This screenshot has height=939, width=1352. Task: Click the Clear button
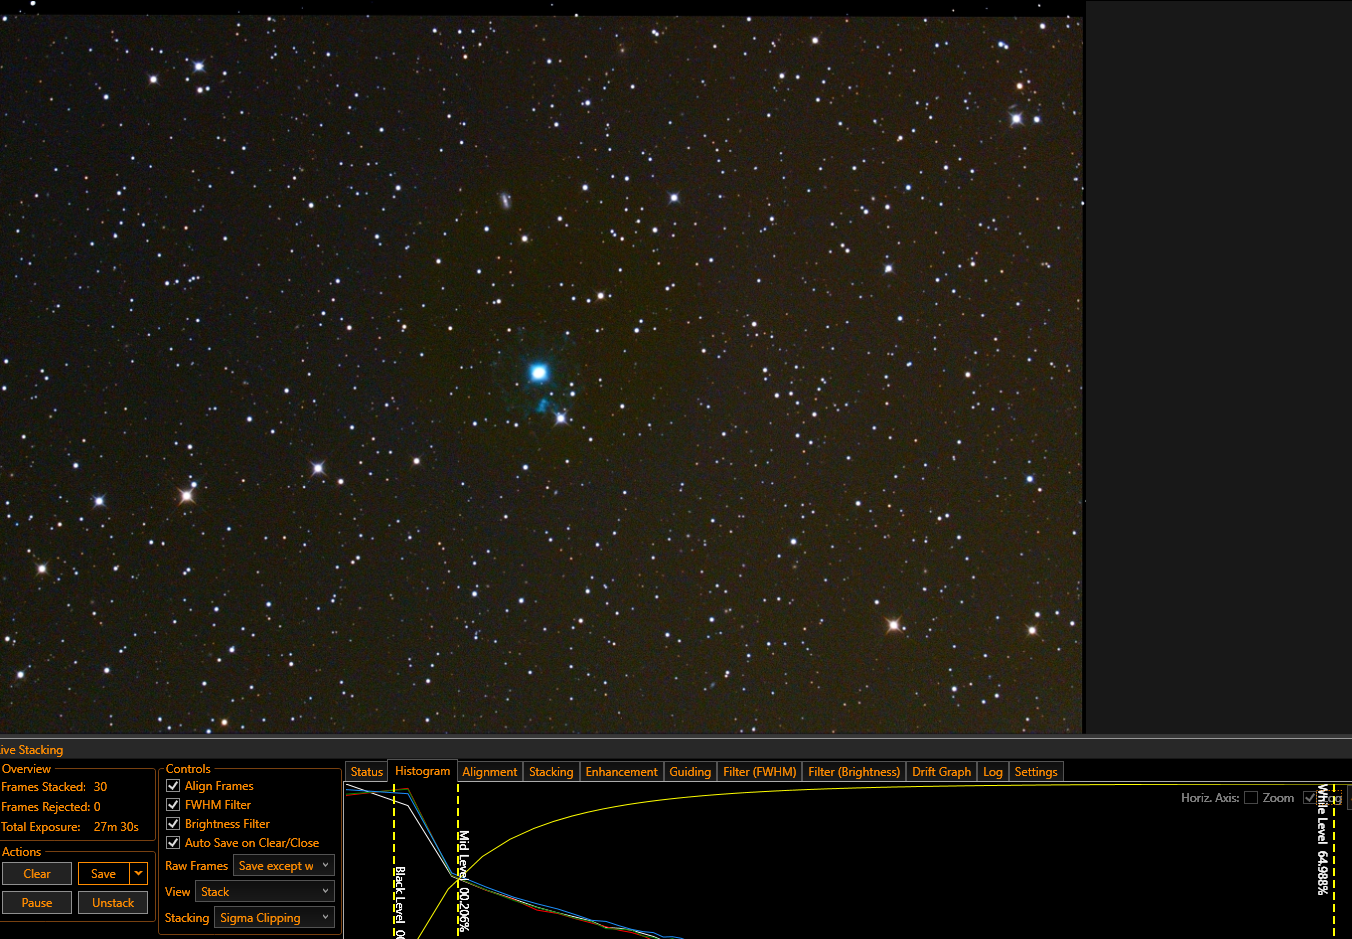[x=37, y=874]
